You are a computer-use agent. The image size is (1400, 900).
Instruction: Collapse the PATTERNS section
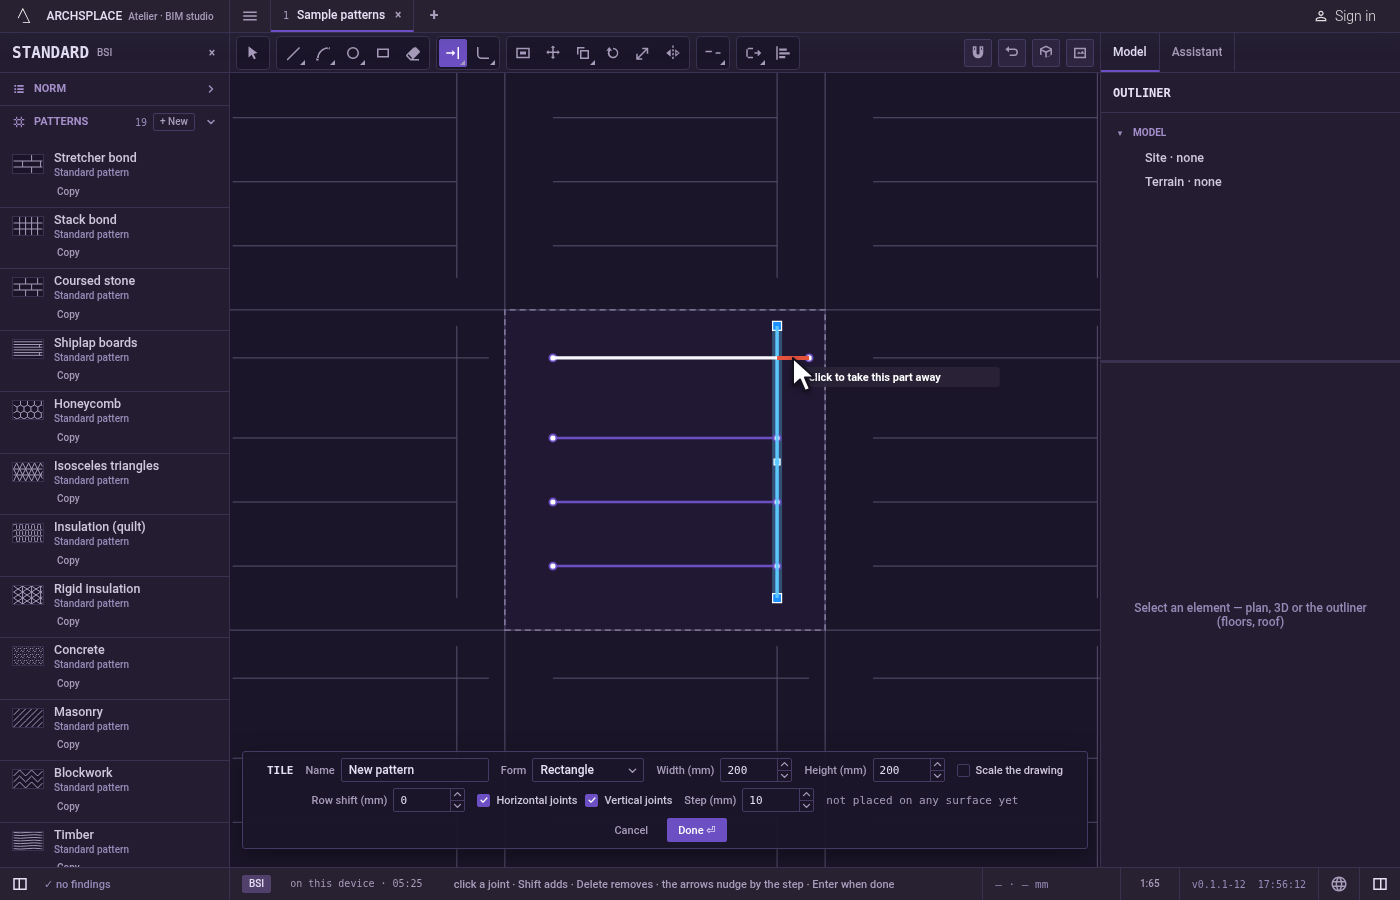[211, 122]
